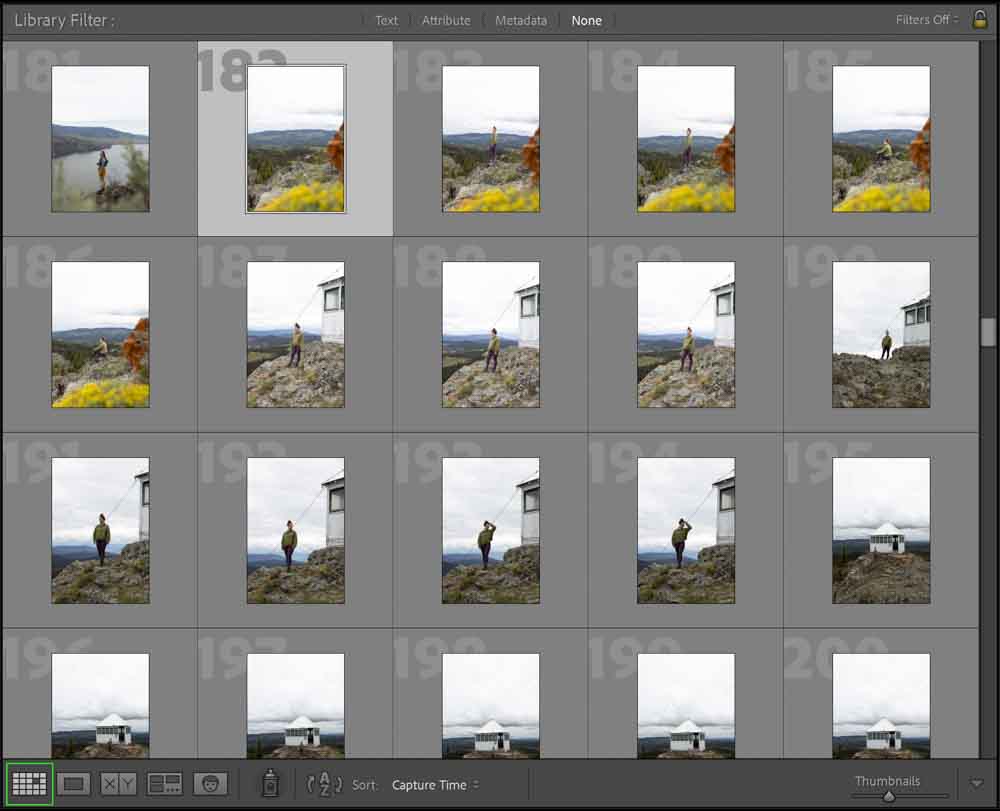Expand the toolbar content options arrow

click(977, 784)
